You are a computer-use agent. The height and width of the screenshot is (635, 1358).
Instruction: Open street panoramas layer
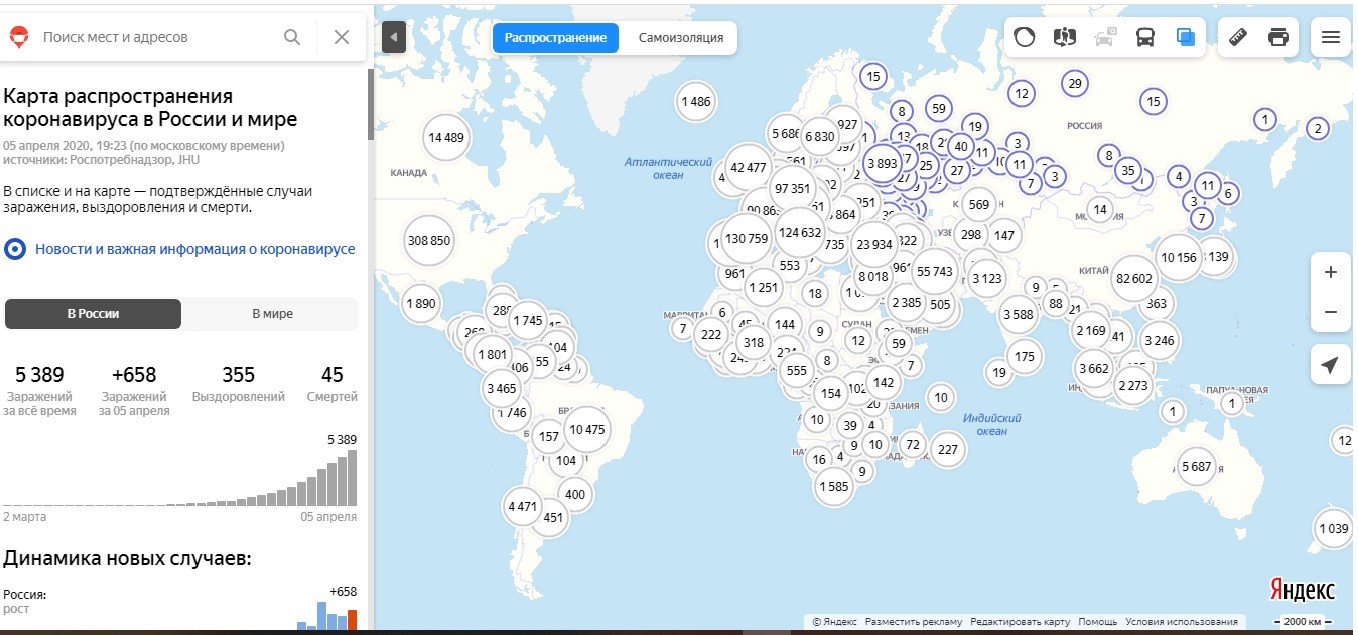coord(1065,37)
